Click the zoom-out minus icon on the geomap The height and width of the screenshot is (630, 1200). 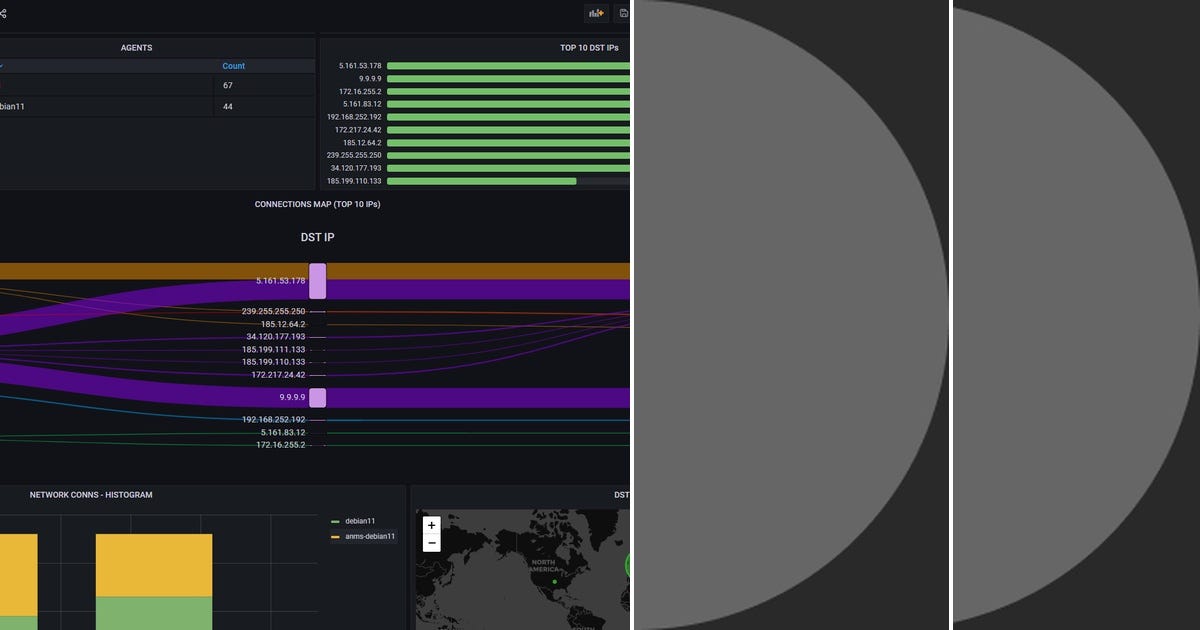coord(431,542)
